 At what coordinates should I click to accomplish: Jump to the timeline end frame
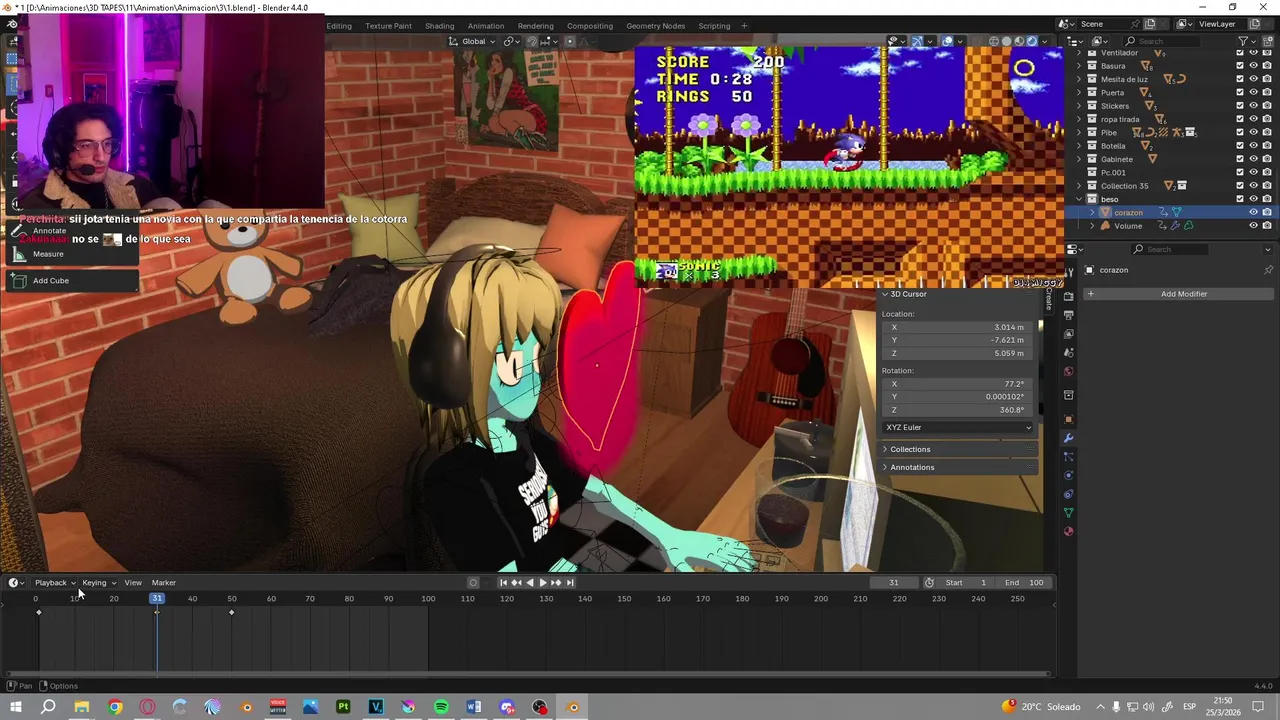570,582
